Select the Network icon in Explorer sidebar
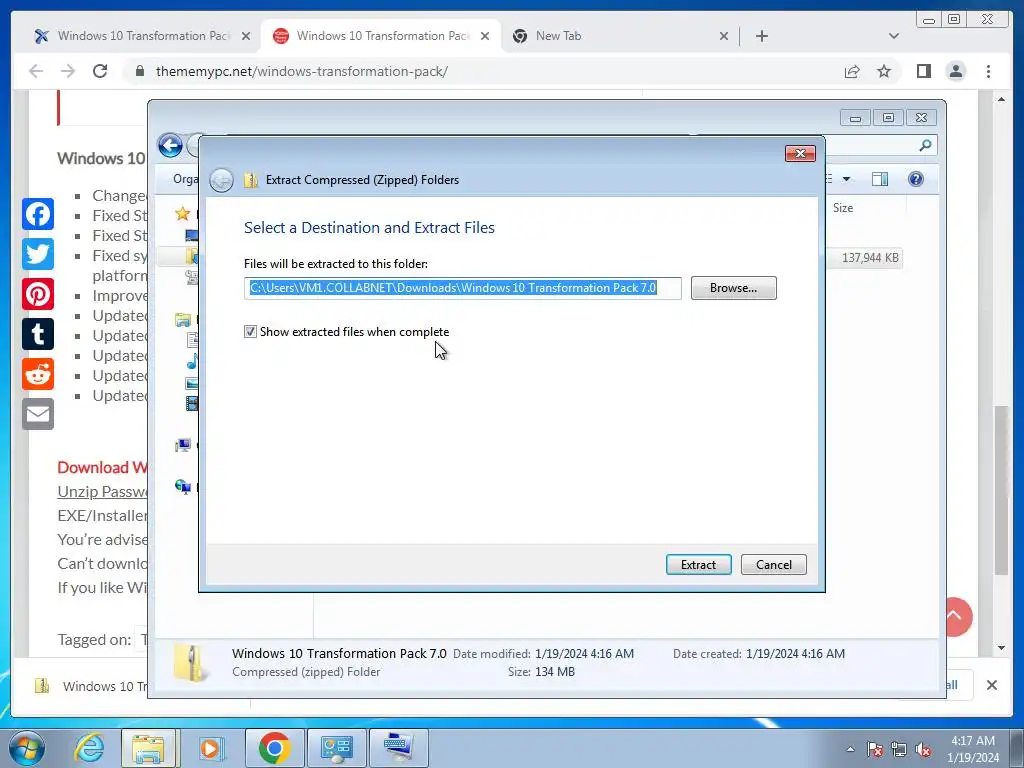Viewport: 1024px width, 768px height. pyautogui.click(x=183, y=487)
